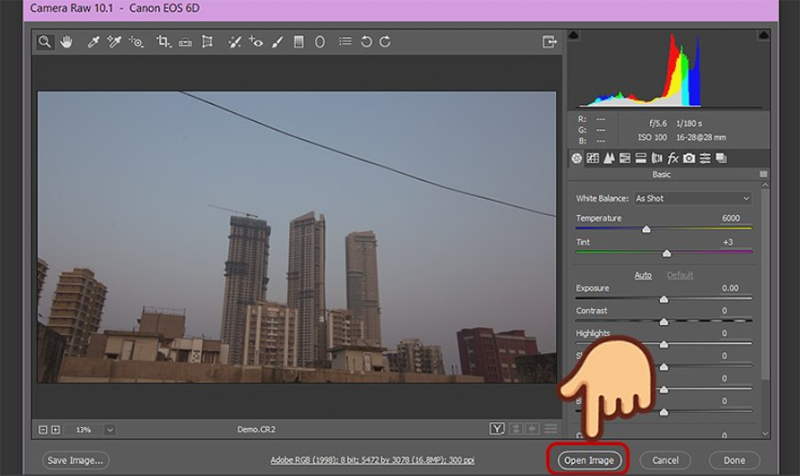Select the Graduated Filter tool
The image size is (800, 476).
coord(299,42)
